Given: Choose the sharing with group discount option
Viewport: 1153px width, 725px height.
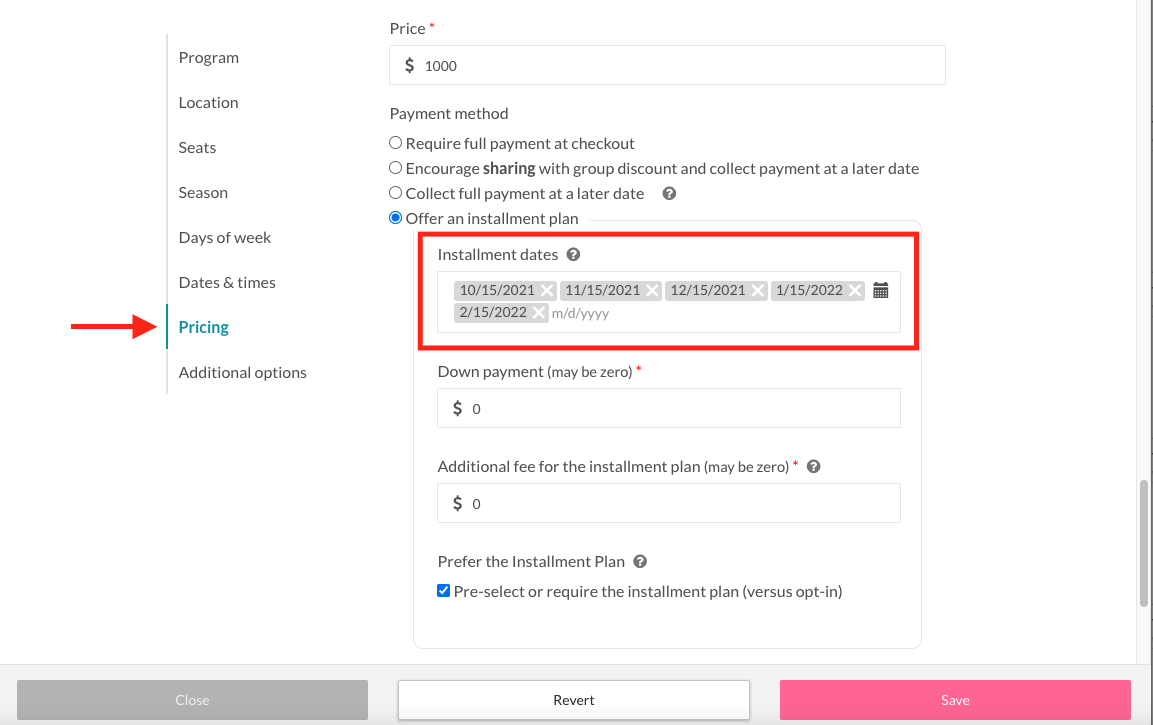Looking at the screenshot, I should point(396,168).
